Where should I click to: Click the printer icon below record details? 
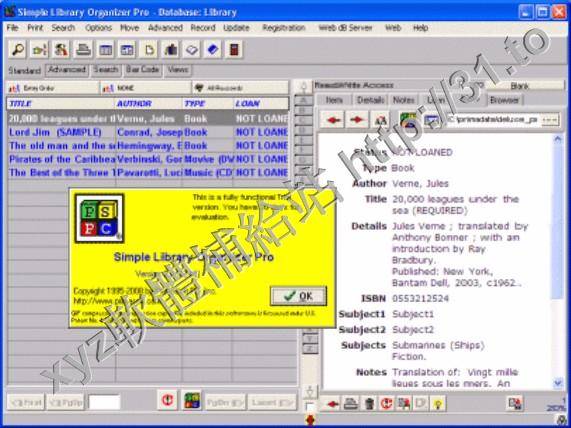tap(351, 404)
